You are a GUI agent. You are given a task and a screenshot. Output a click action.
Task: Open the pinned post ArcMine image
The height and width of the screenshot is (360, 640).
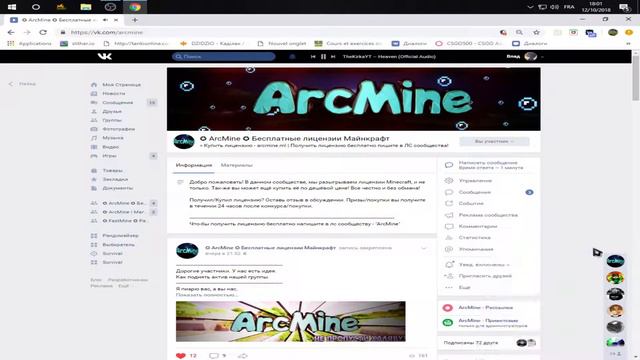(291, 322)
